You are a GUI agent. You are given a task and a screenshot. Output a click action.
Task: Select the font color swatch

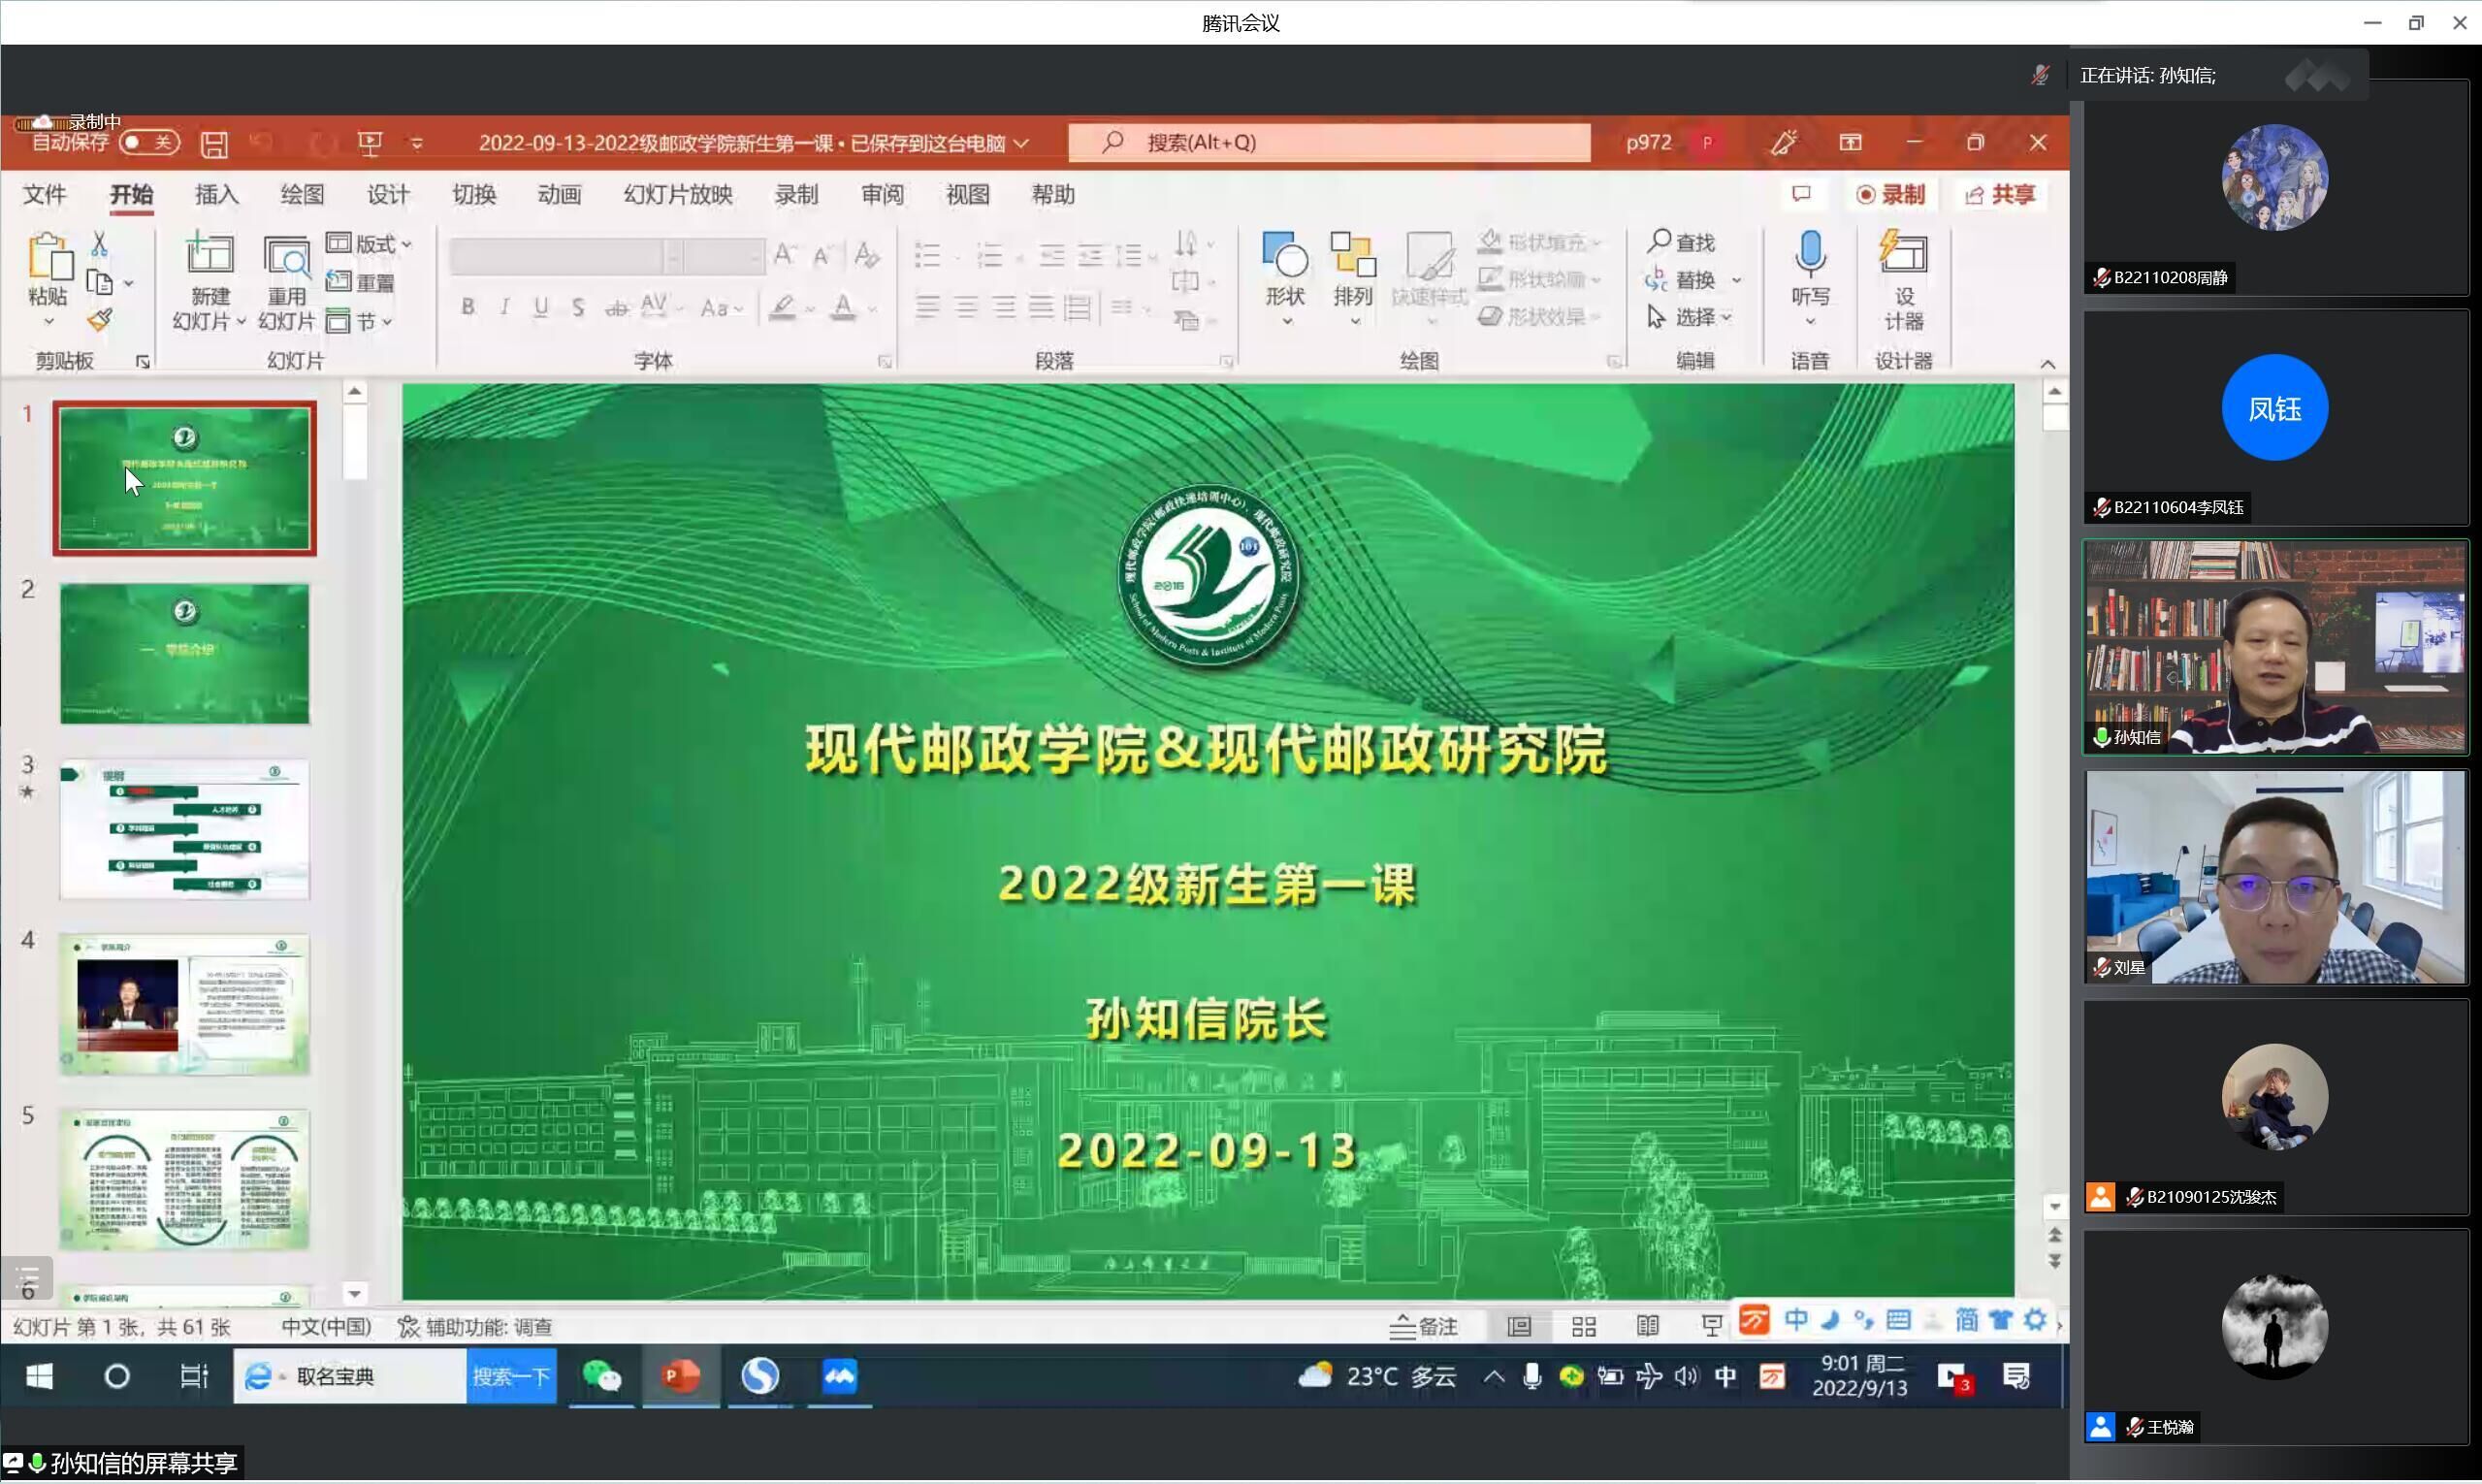[x=843, y=308]
